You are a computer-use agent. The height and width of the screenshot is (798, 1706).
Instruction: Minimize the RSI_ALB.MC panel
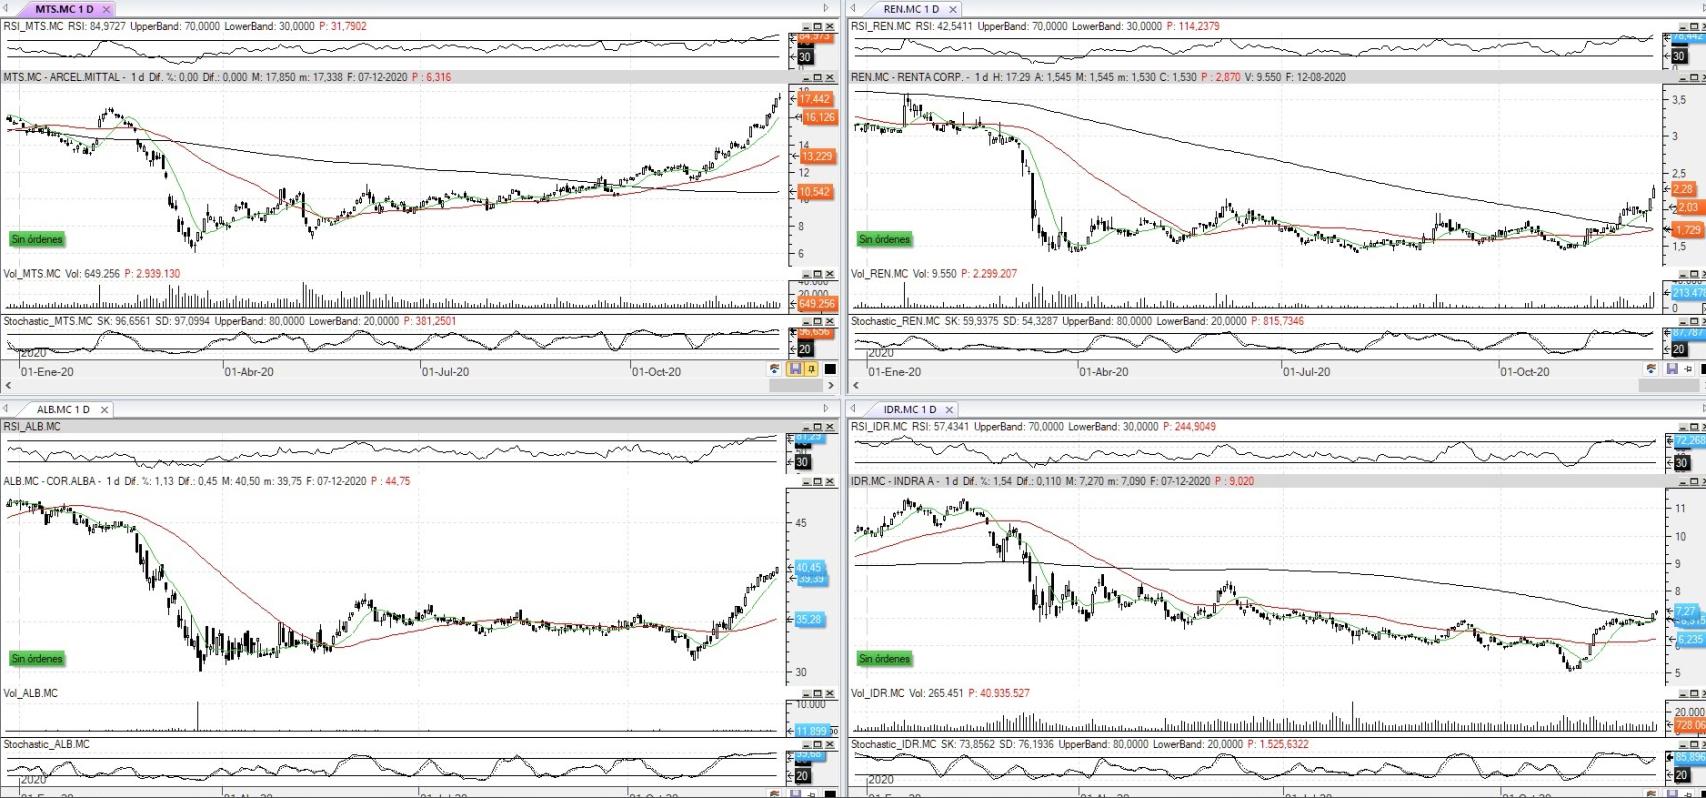coord(806,427)
